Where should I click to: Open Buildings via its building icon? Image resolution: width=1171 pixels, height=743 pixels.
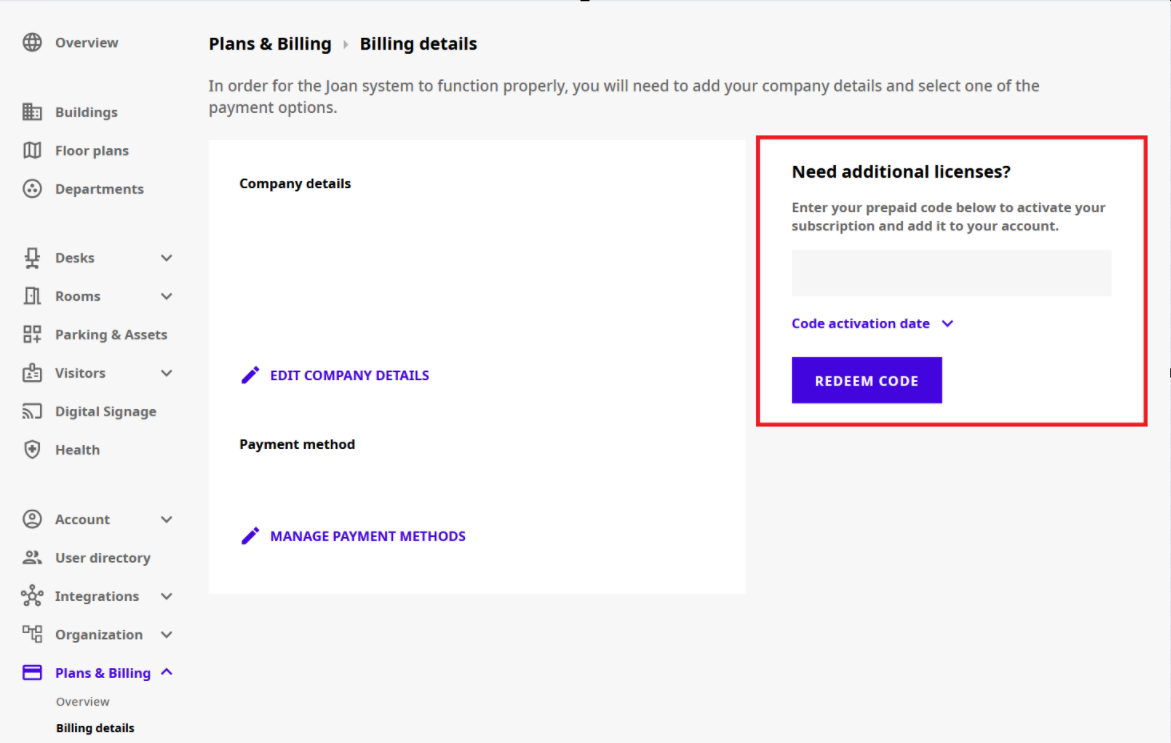click(32, 112)
